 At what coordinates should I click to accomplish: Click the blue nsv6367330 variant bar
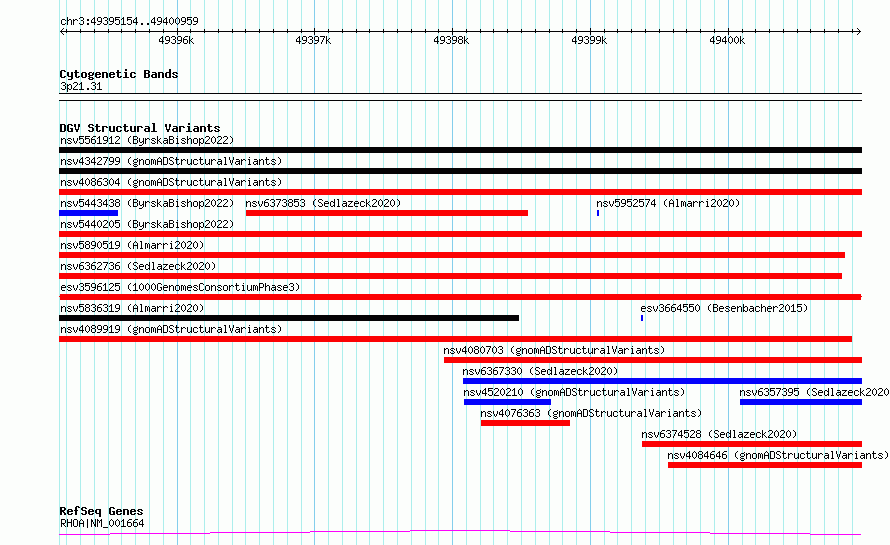click(x=662, y=381)
